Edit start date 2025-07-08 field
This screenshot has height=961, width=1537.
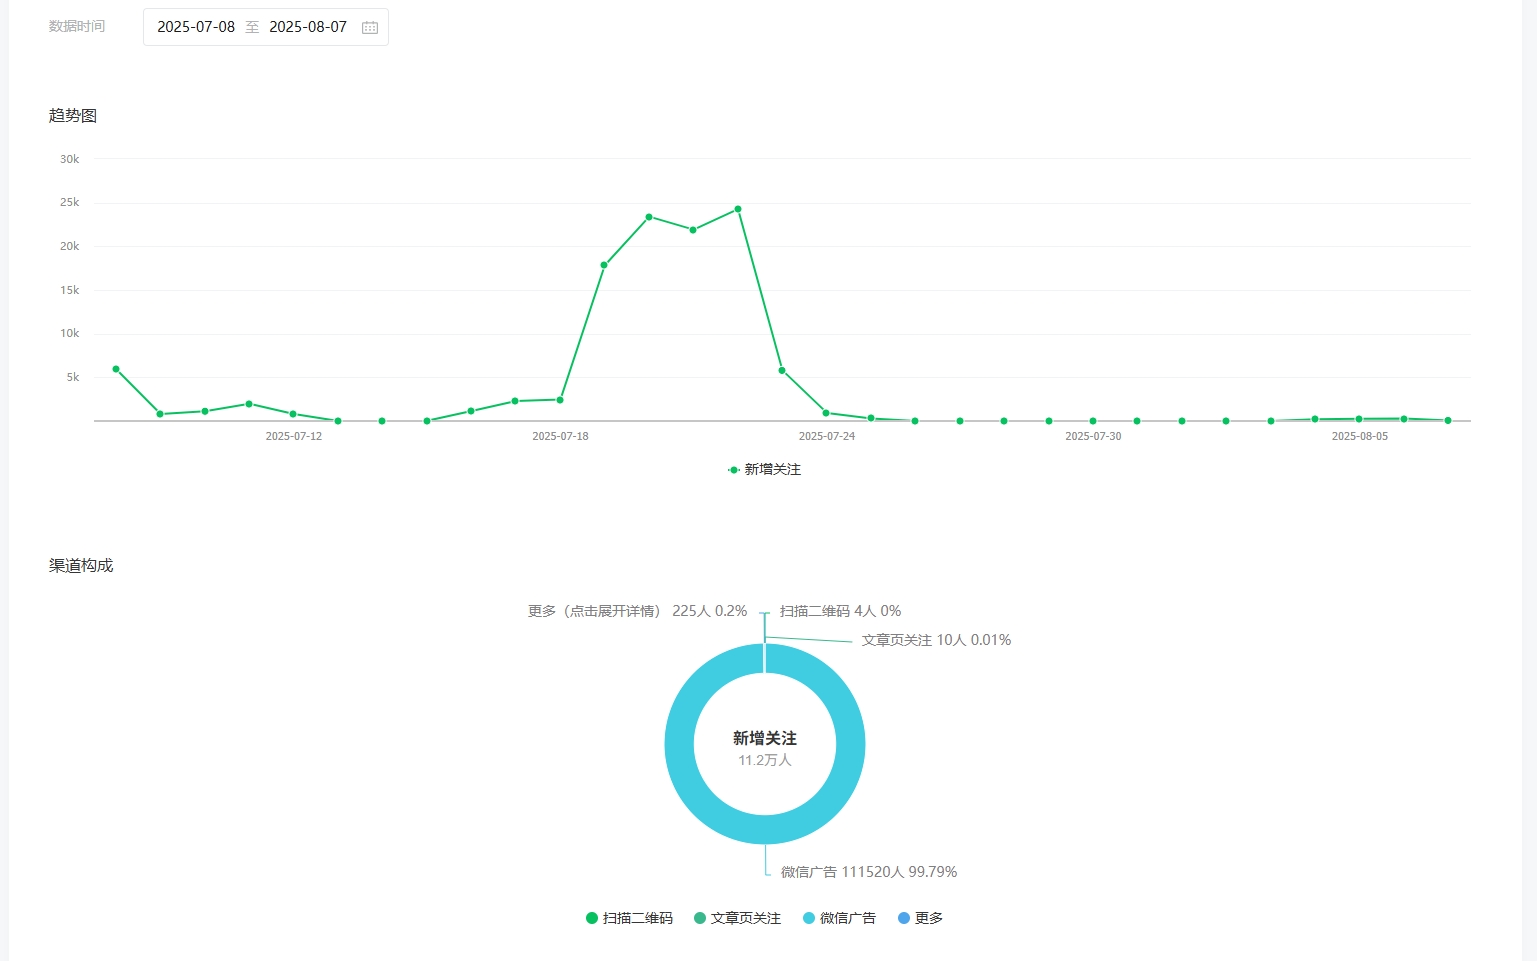(196, 27)
